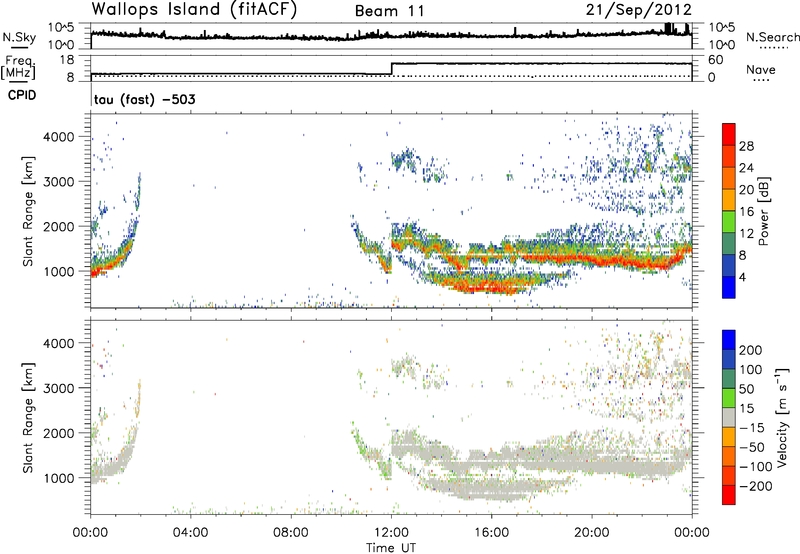Click the "18" frequency tick label

(66, 60)
